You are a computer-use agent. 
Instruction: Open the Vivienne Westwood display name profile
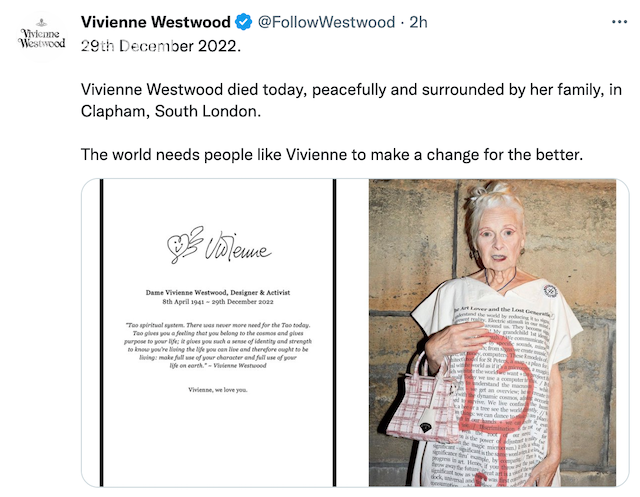(154, 22)
